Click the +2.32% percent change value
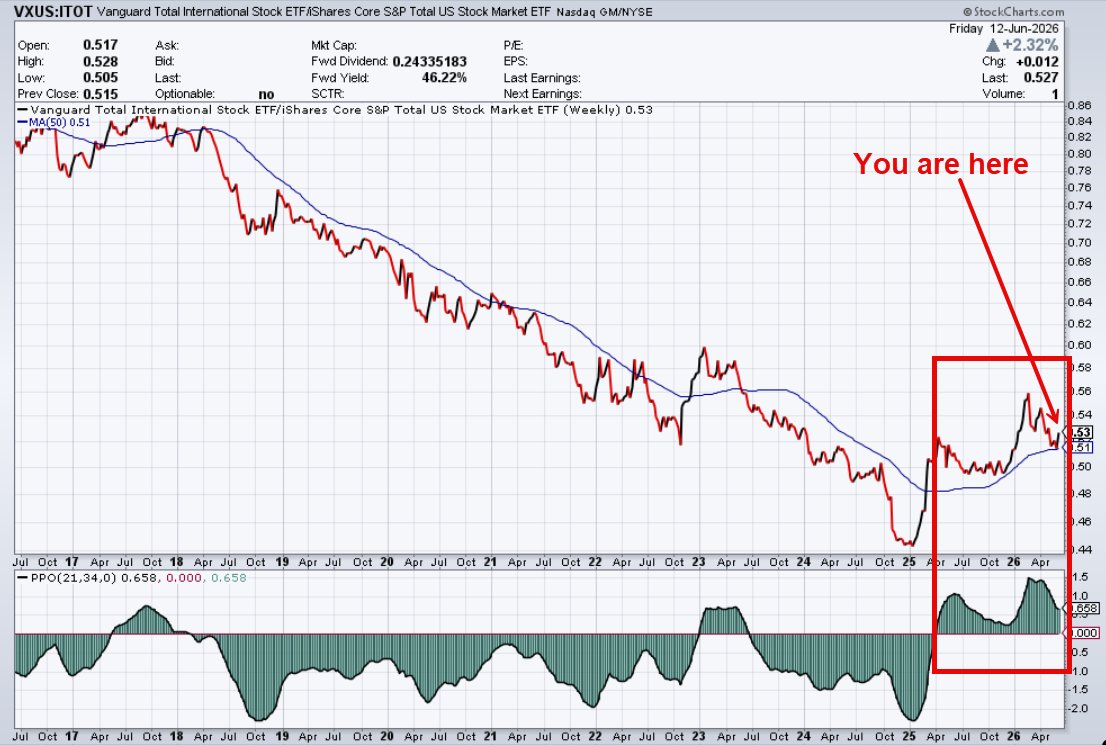 click(x=1031, y=45)
